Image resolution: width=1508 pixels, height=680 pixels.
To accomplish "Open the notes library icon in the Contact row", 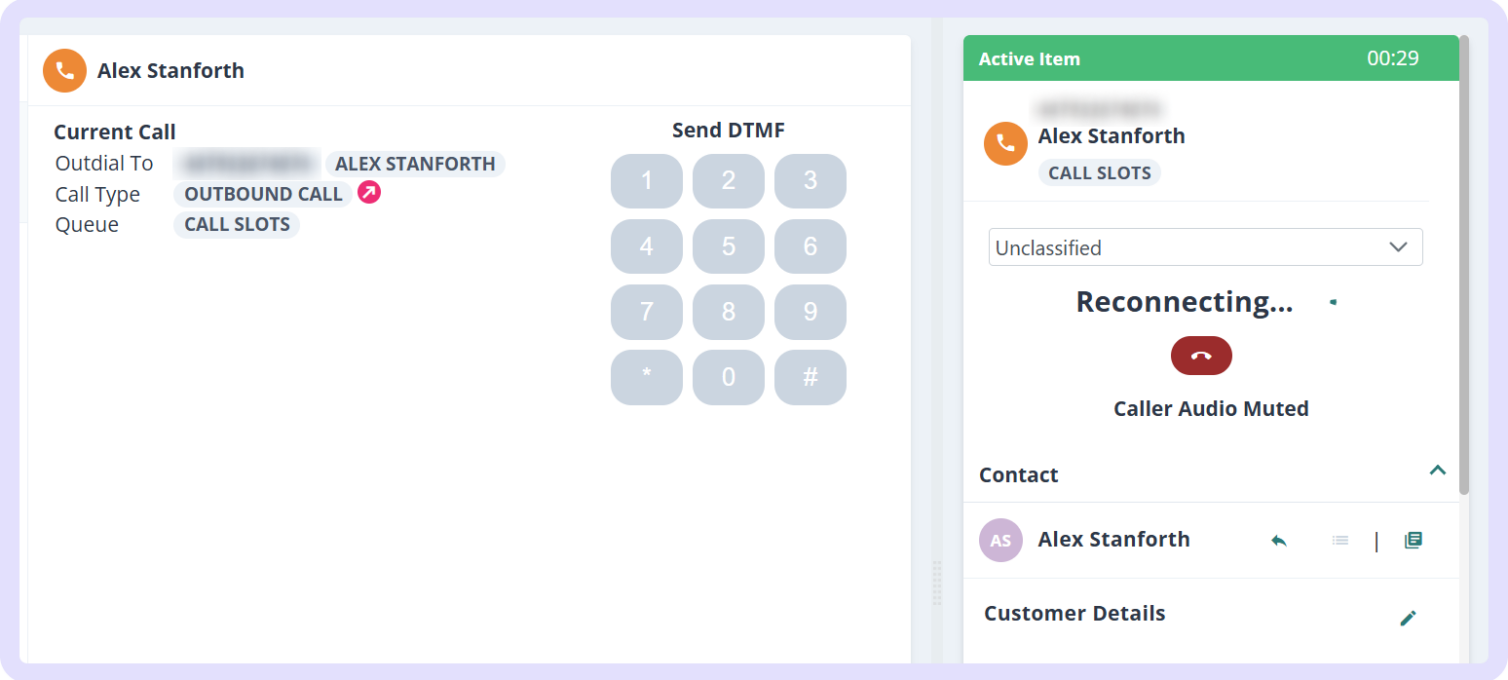I will [x=1413, y=540].
